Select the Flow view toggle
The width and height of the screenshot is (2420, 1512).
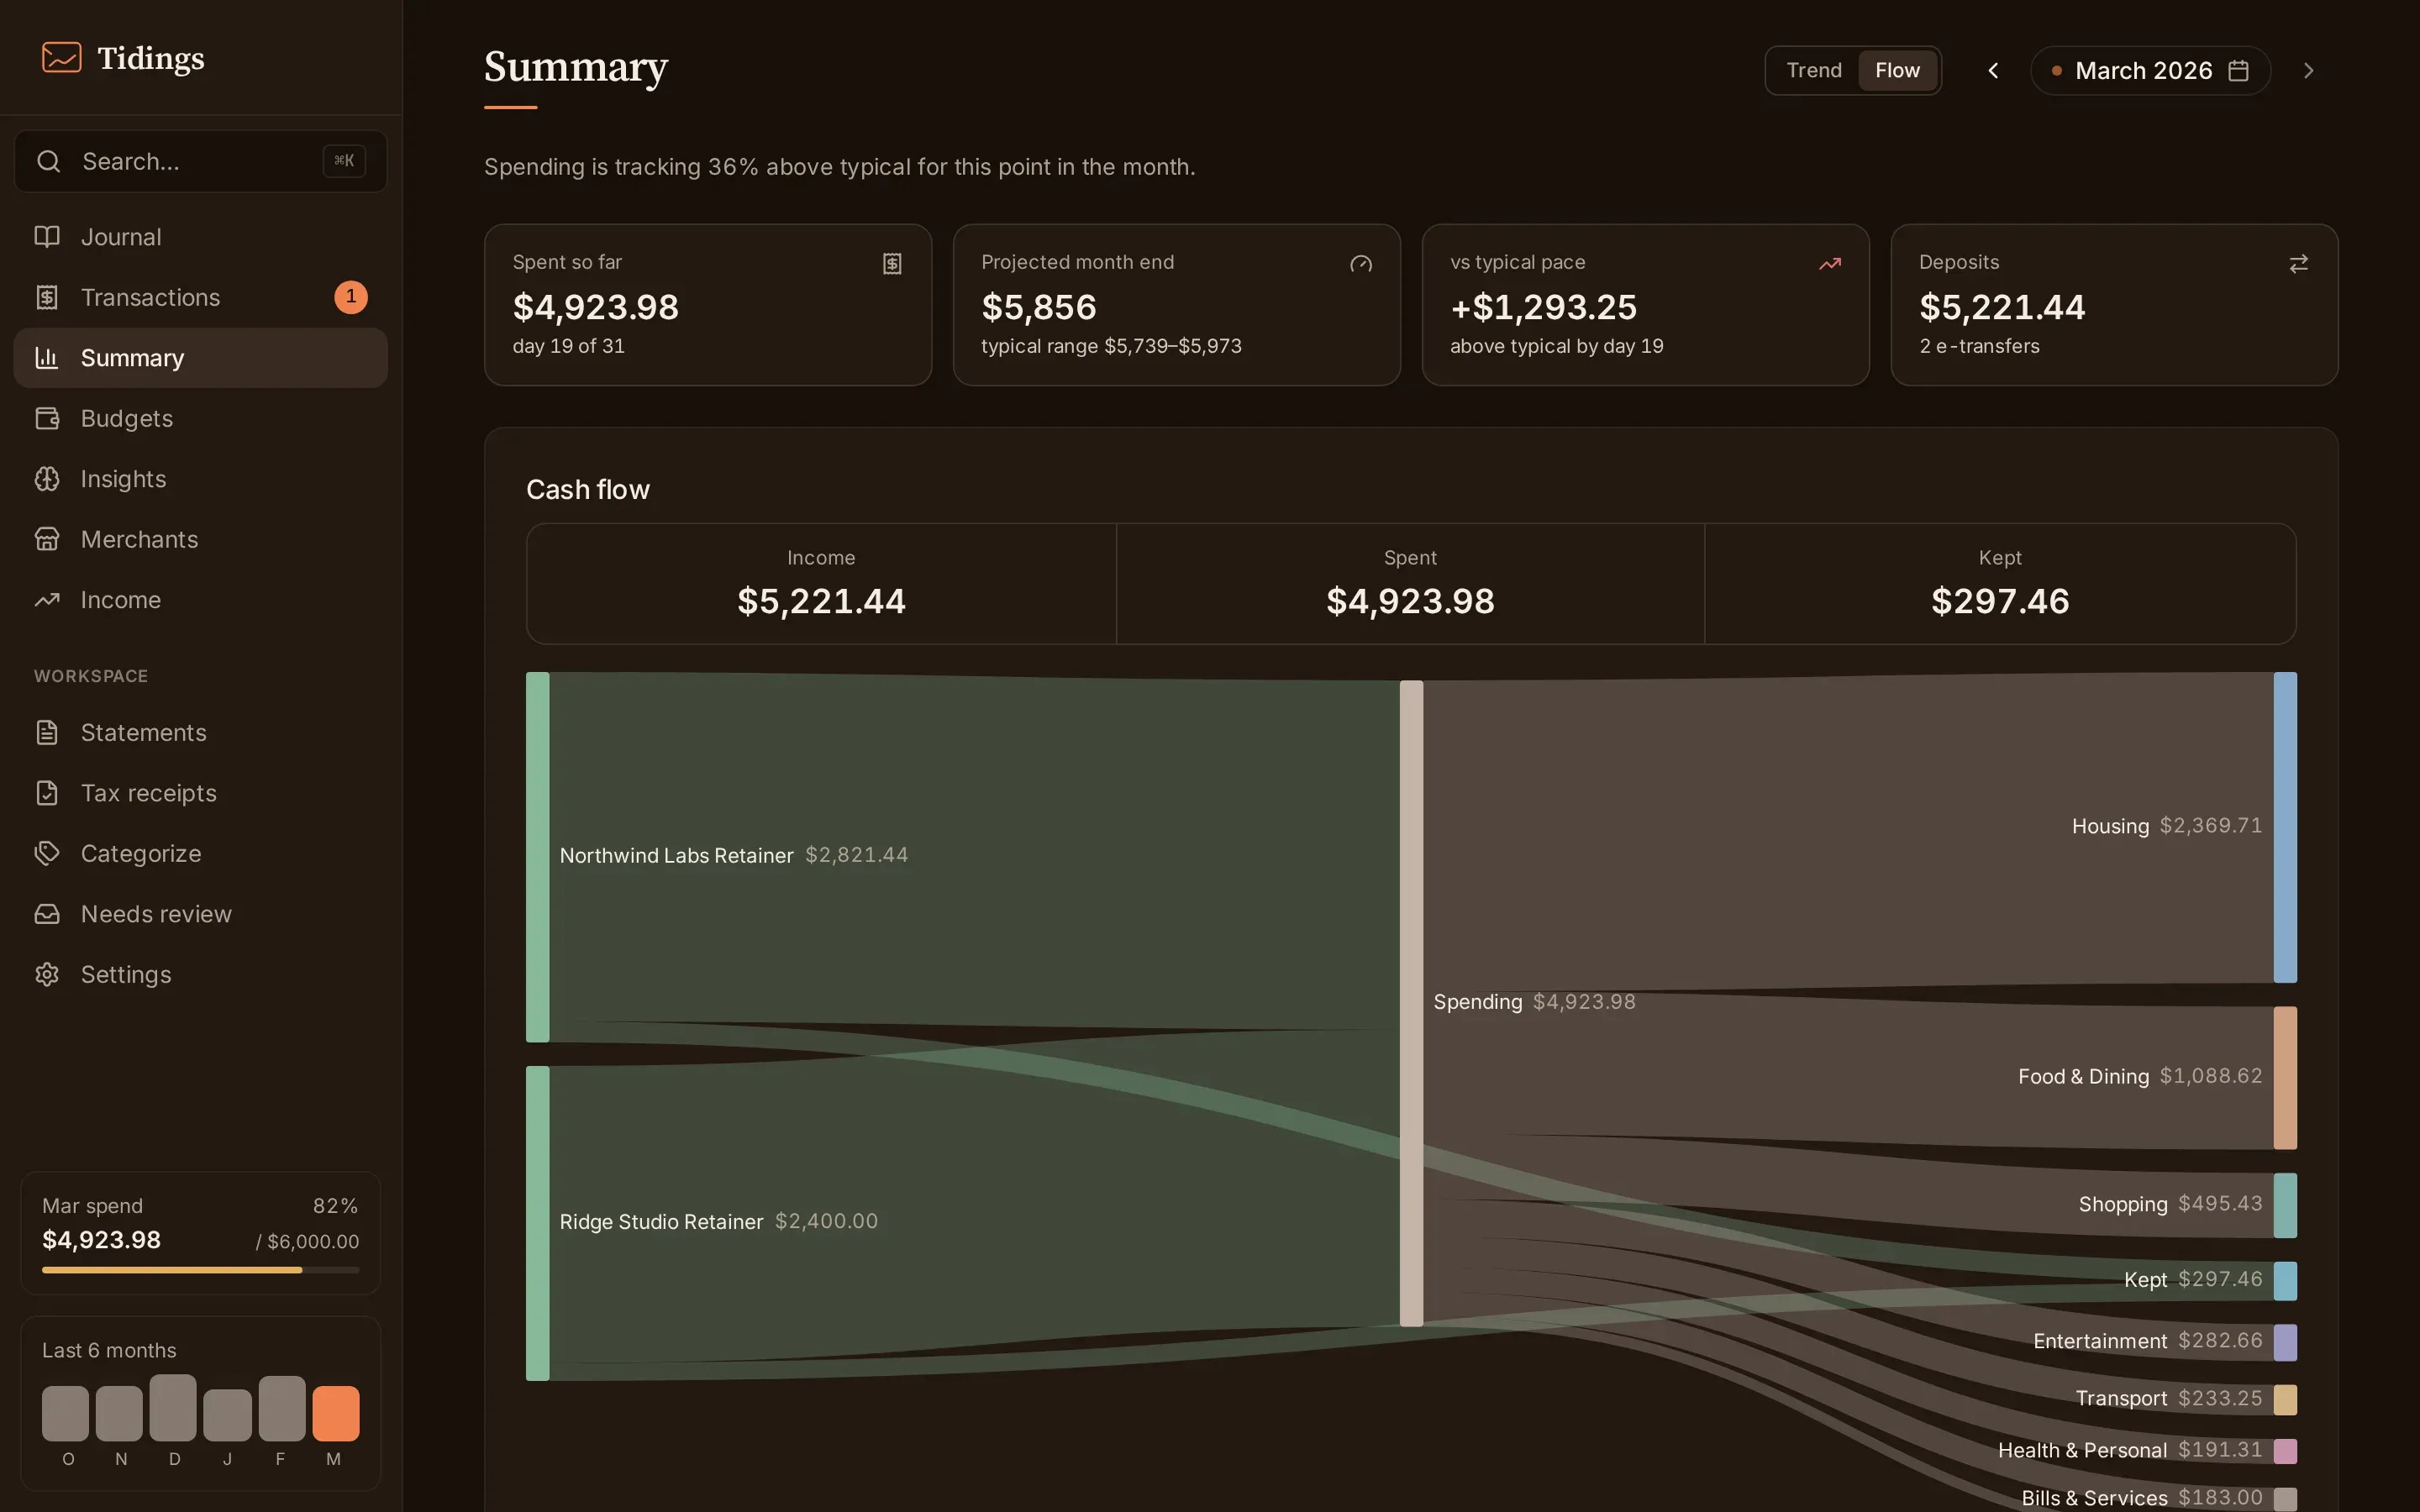pos(1897,70)
